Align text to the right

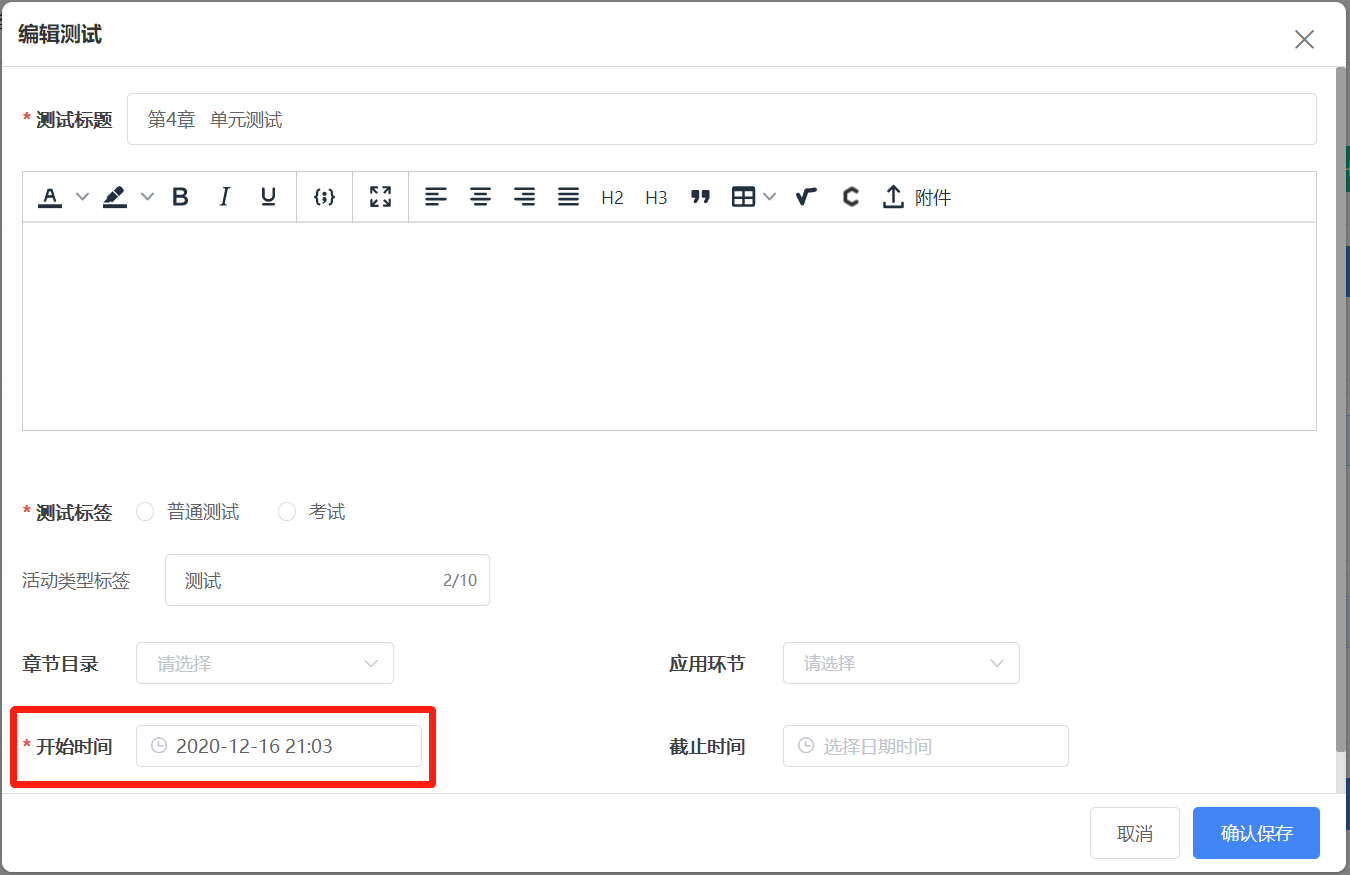tap(524, 197)
